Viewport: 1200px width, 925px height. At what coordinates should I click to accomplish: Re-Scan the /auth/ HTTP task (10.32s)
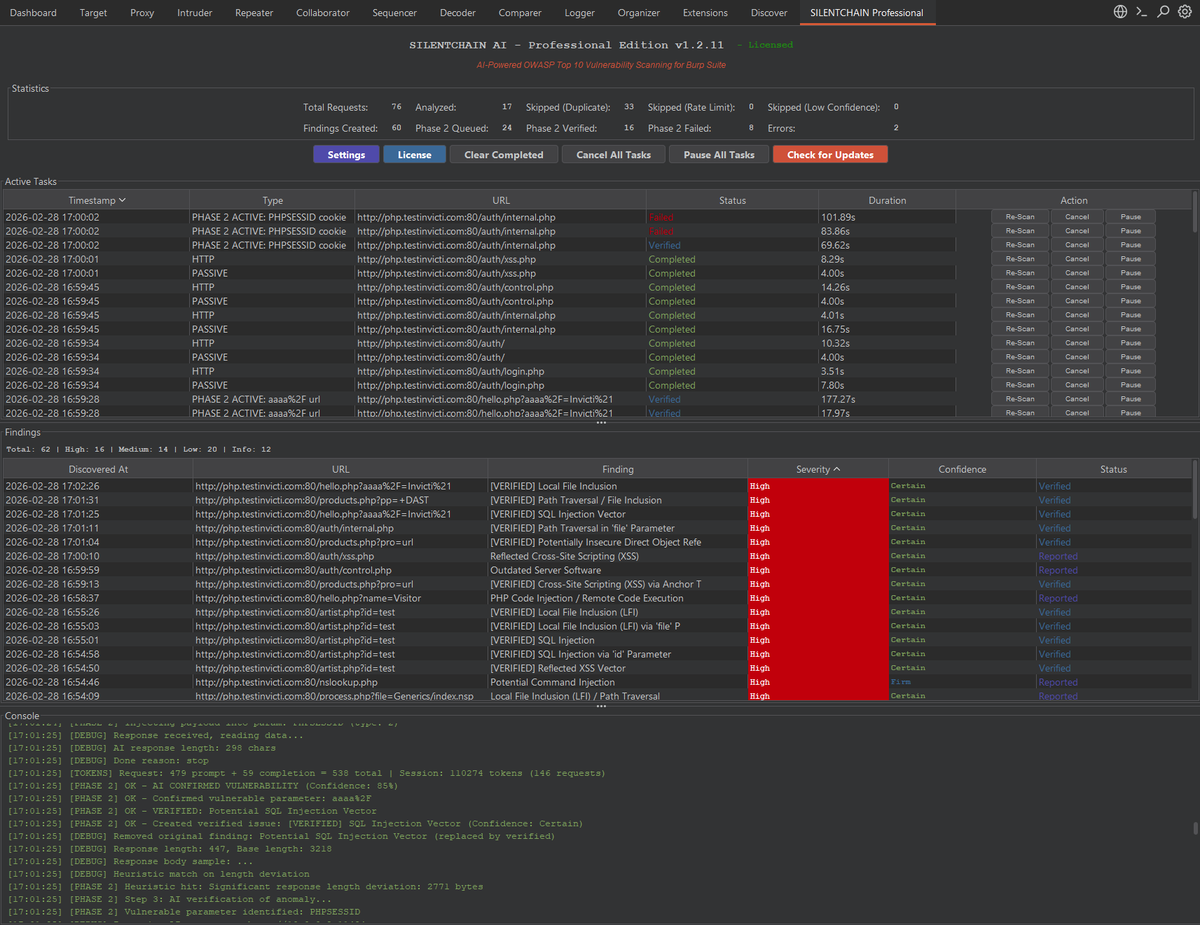coord(1019,343)
